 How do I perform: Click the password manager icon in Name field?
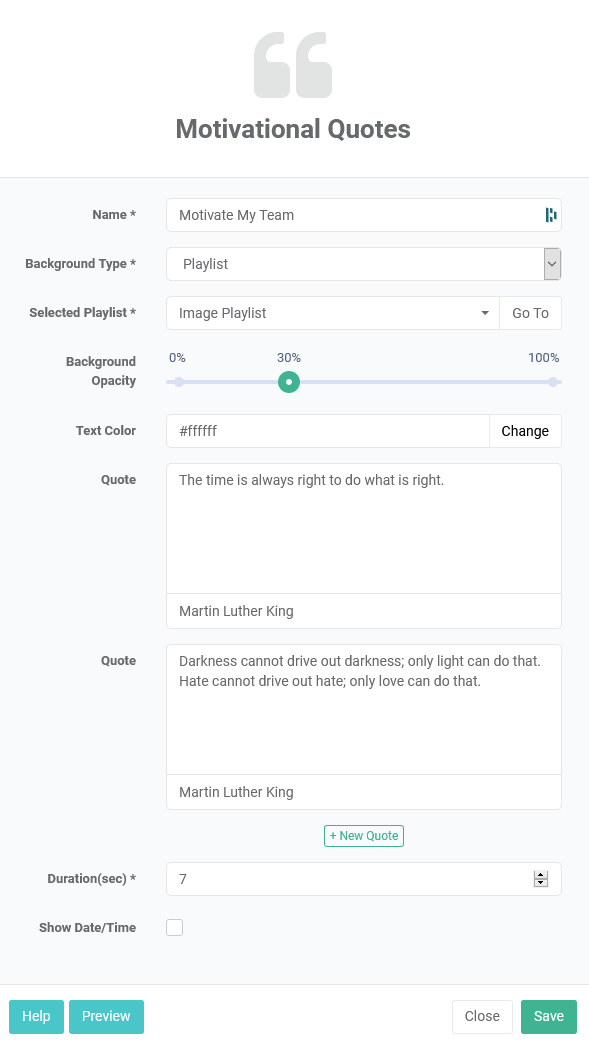point(550,215)
